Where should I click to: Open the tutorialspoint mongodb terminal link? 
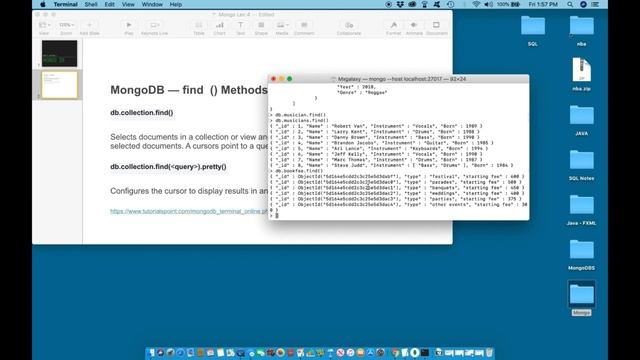[x=189, y=211]
